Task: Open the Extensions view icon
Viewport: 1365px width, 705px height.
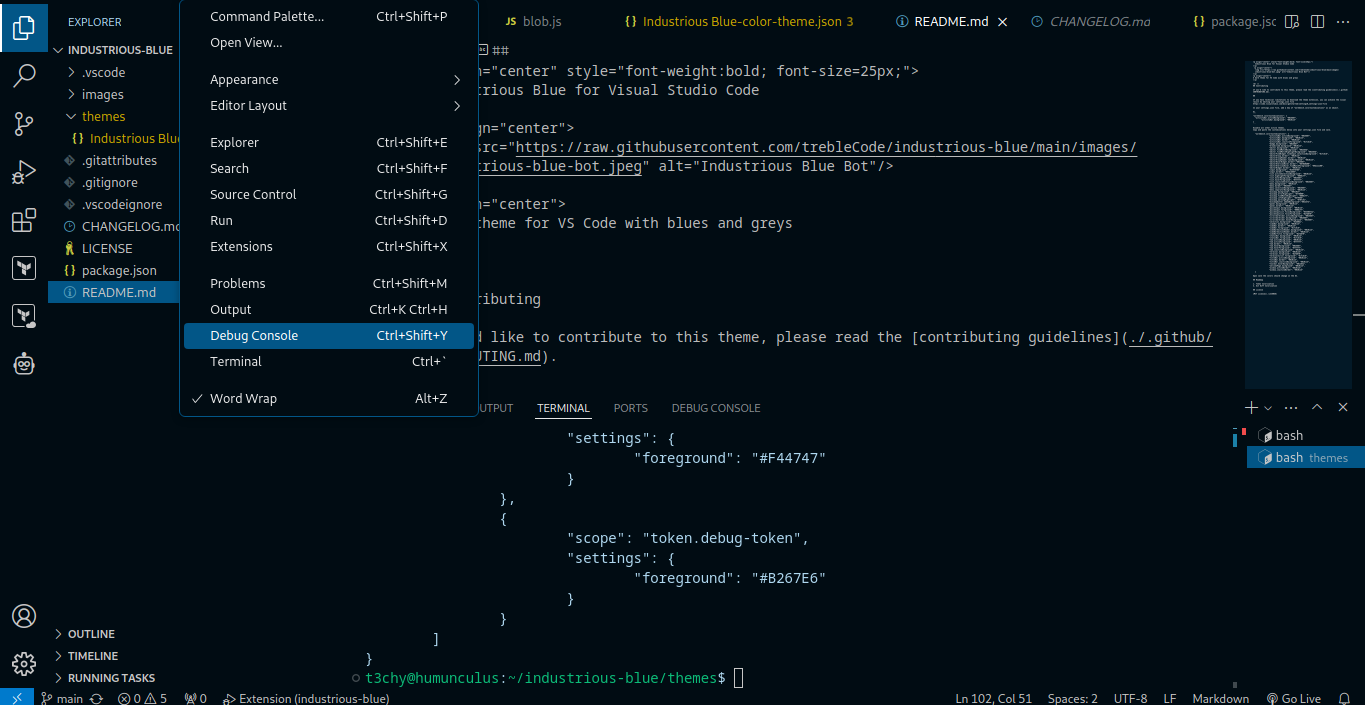Action: coord(24,221)
